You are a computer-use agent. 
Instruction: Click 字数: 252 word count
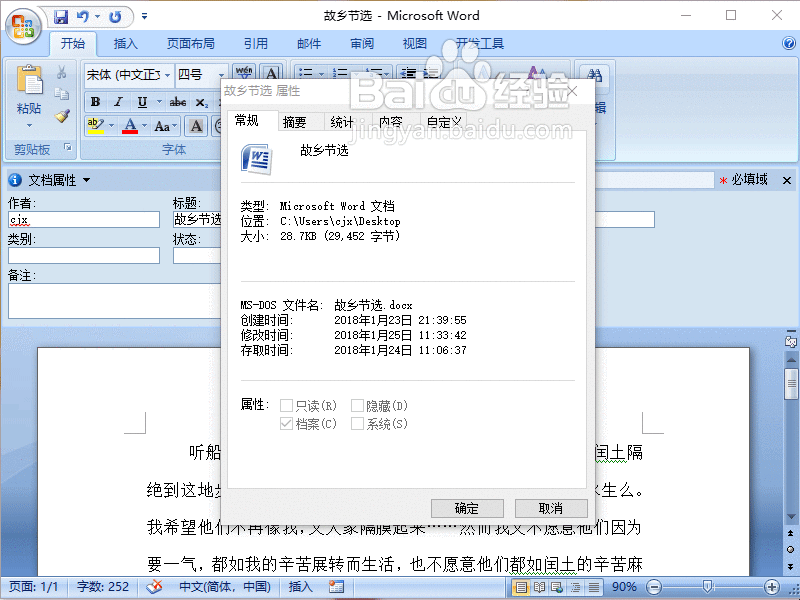[103, 587]
